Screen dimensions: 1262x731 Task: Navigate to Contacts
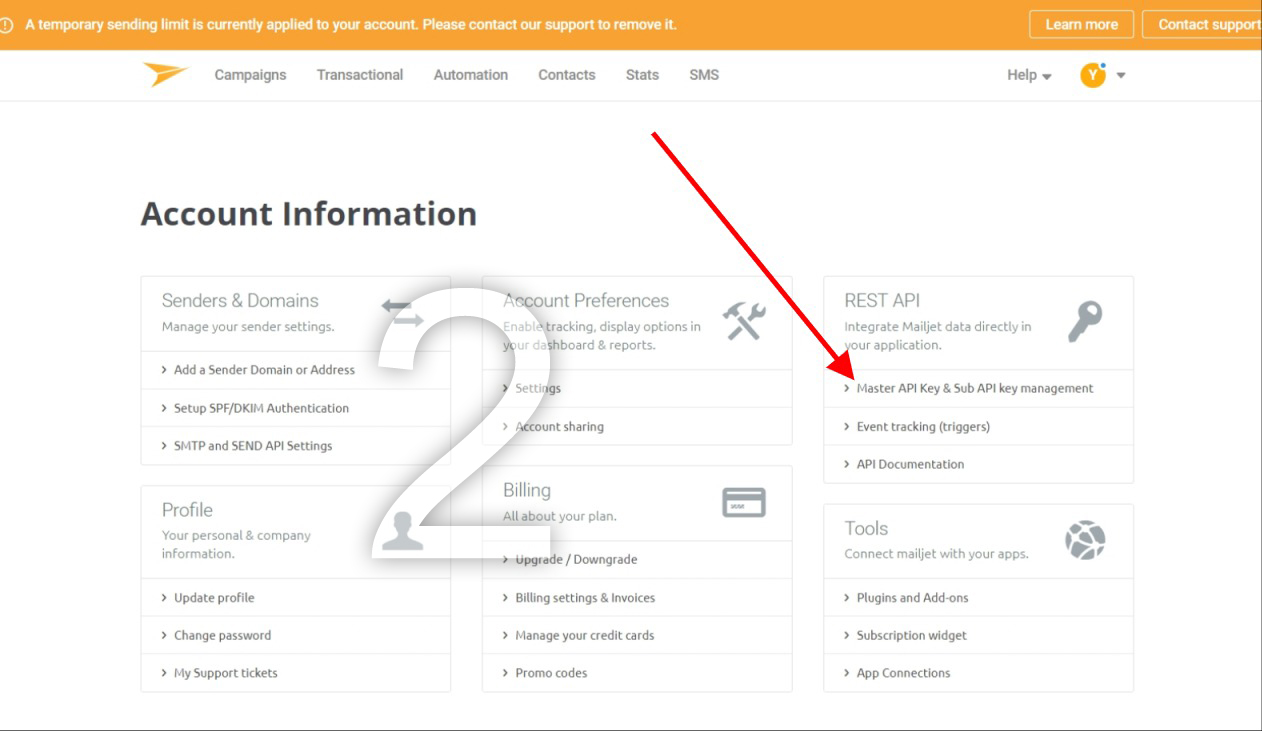point(567,75)
